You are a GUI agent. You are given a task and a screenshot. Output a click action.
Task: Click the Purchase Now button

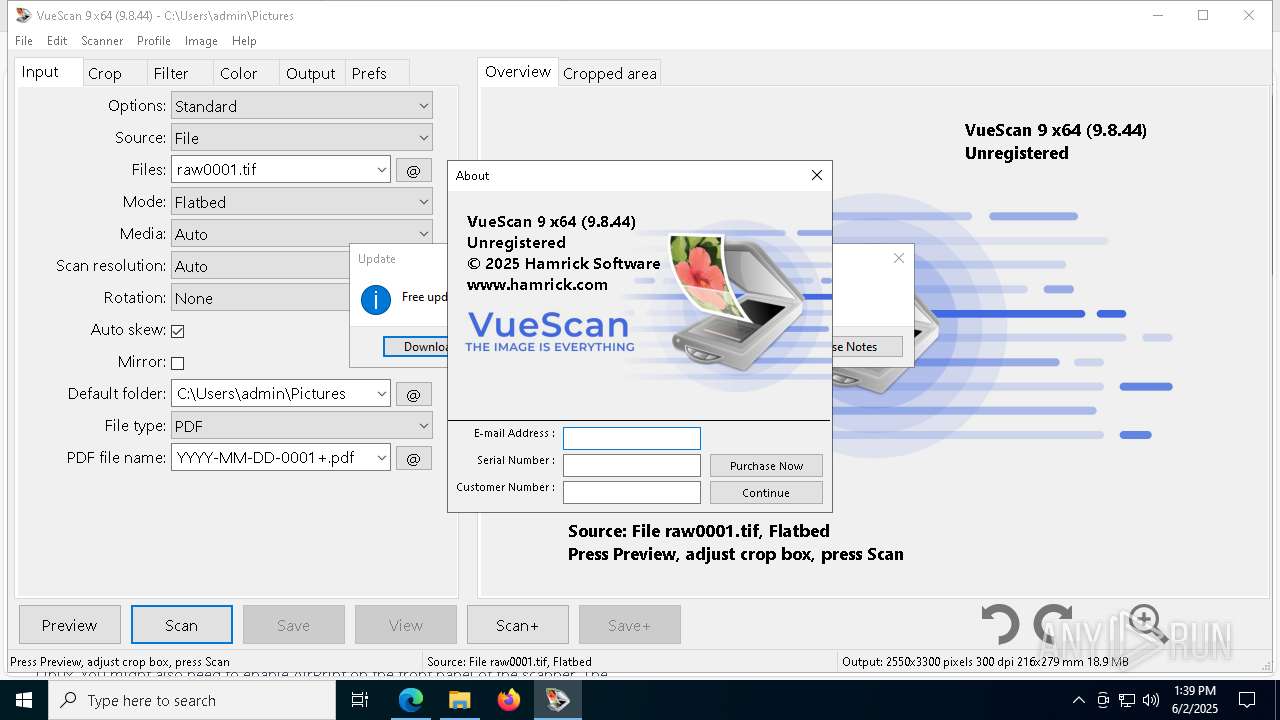766,466
